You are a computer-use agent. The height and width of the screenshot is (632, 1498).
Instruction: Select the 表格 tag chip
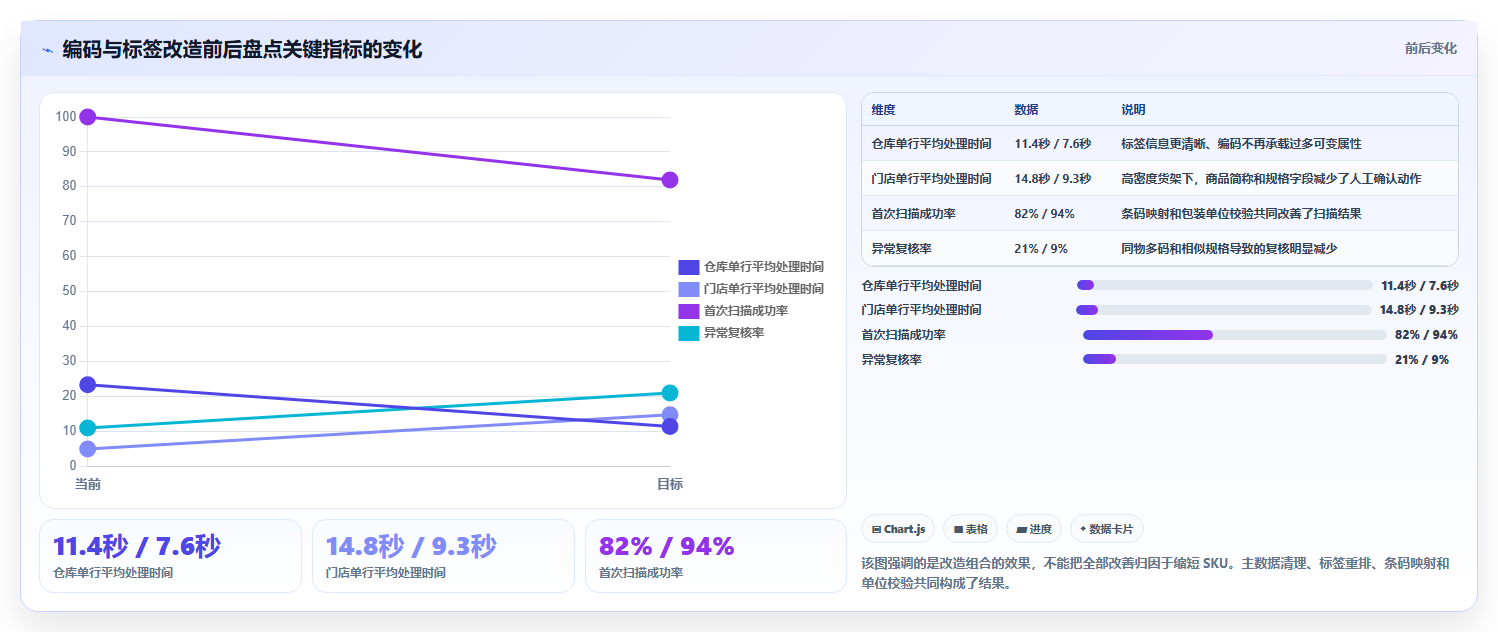(970, 529)
